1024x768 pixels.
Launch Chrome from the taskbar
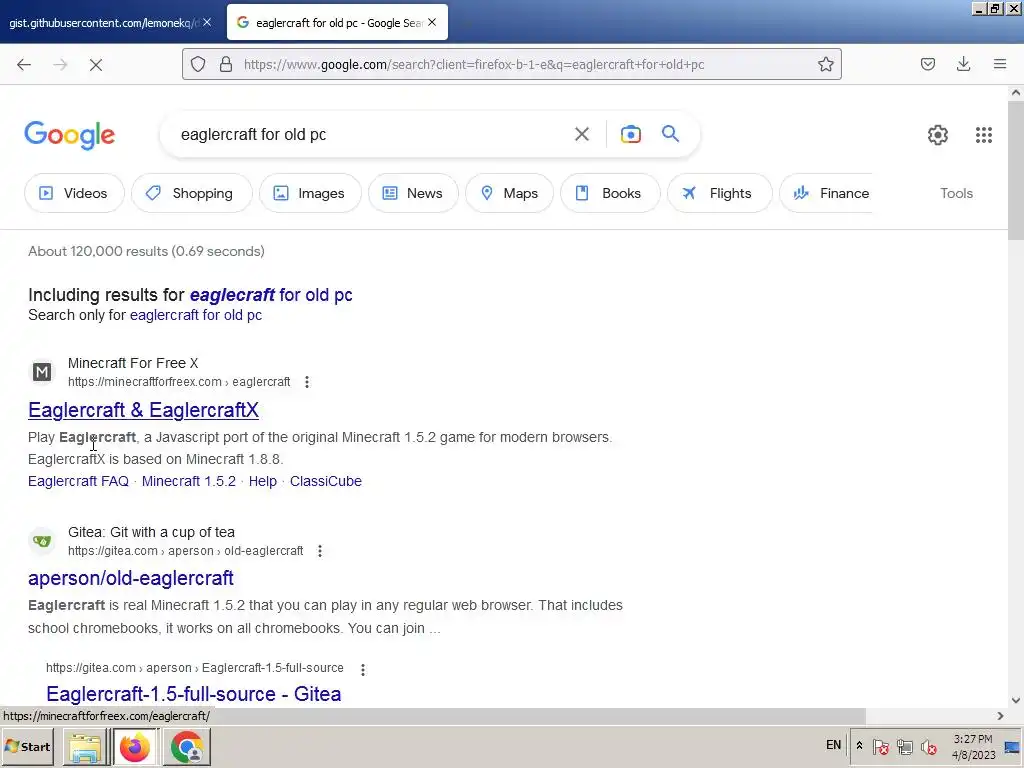[187, 747]
